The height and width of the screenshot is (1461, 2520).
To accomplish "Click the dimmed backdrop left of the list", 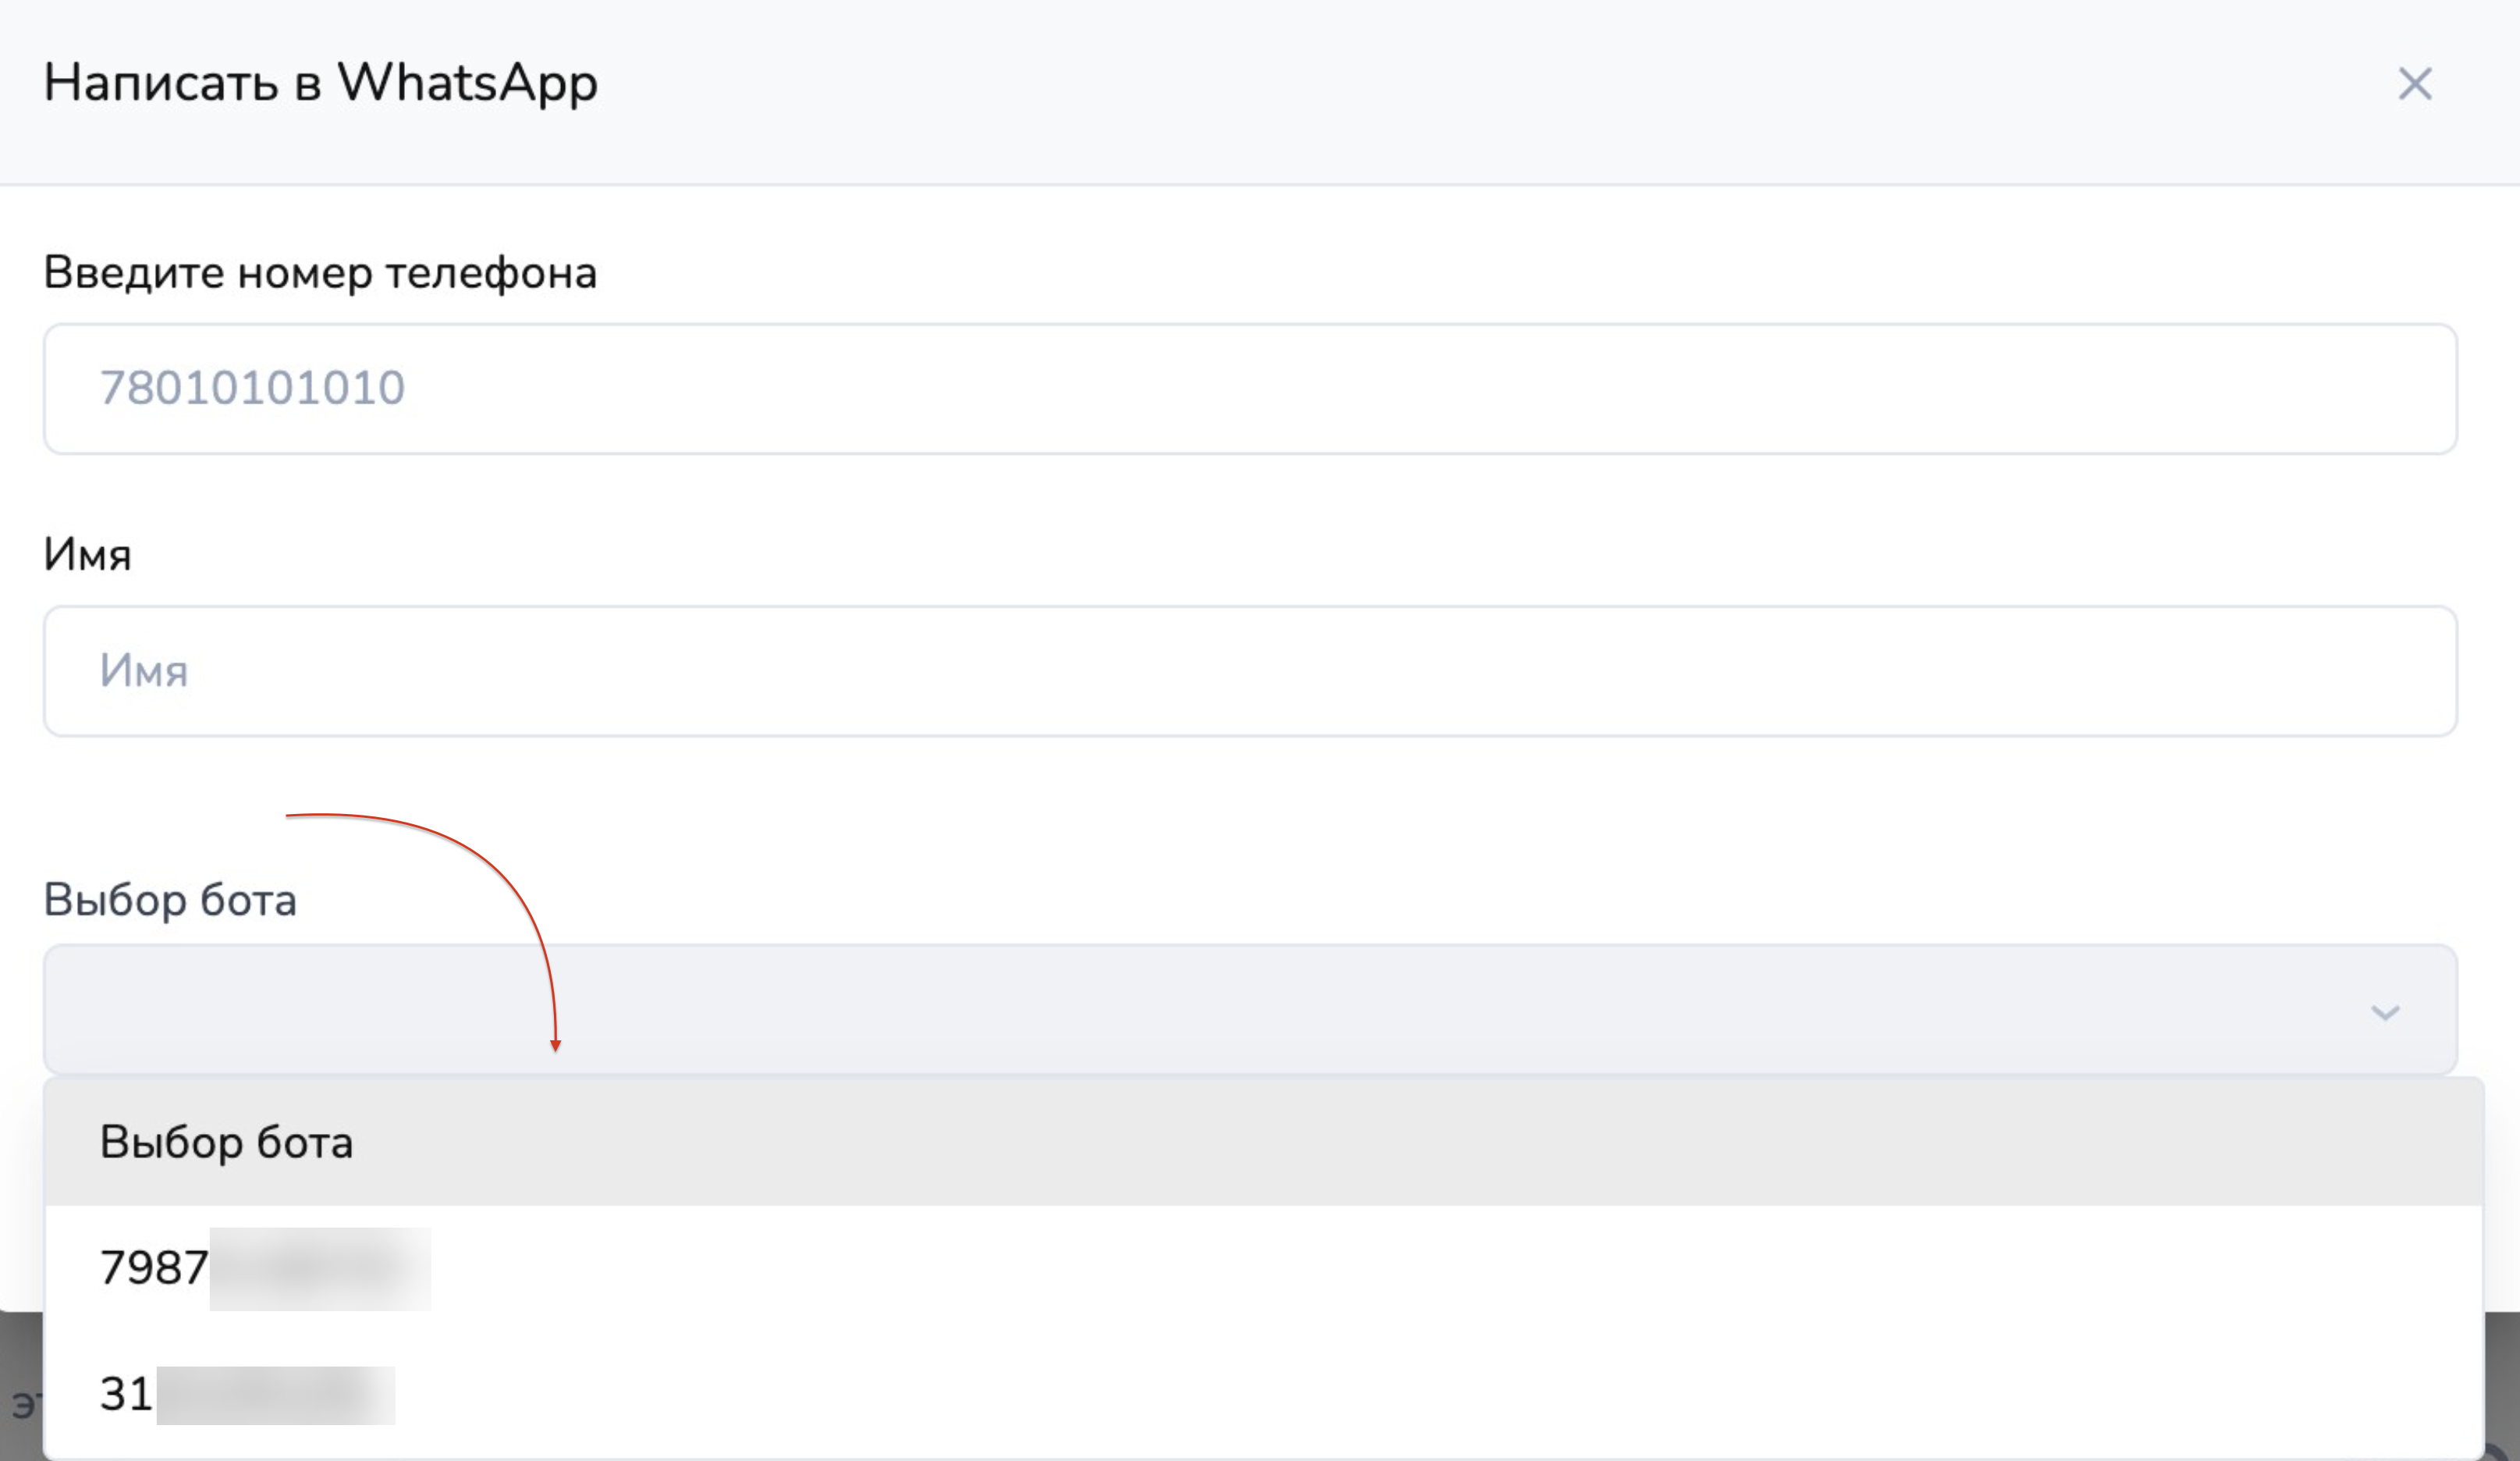I will (20, 1390).
